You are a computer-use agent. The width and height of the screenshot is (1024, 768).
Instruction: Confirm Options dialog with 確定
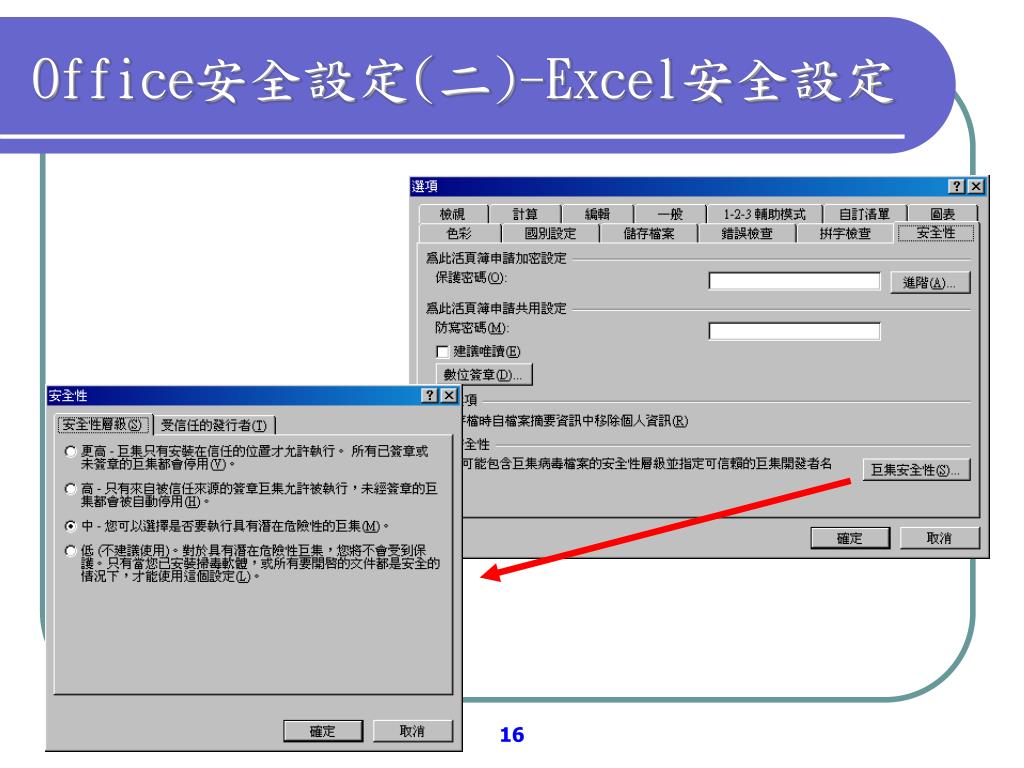[x=850, y=538]
